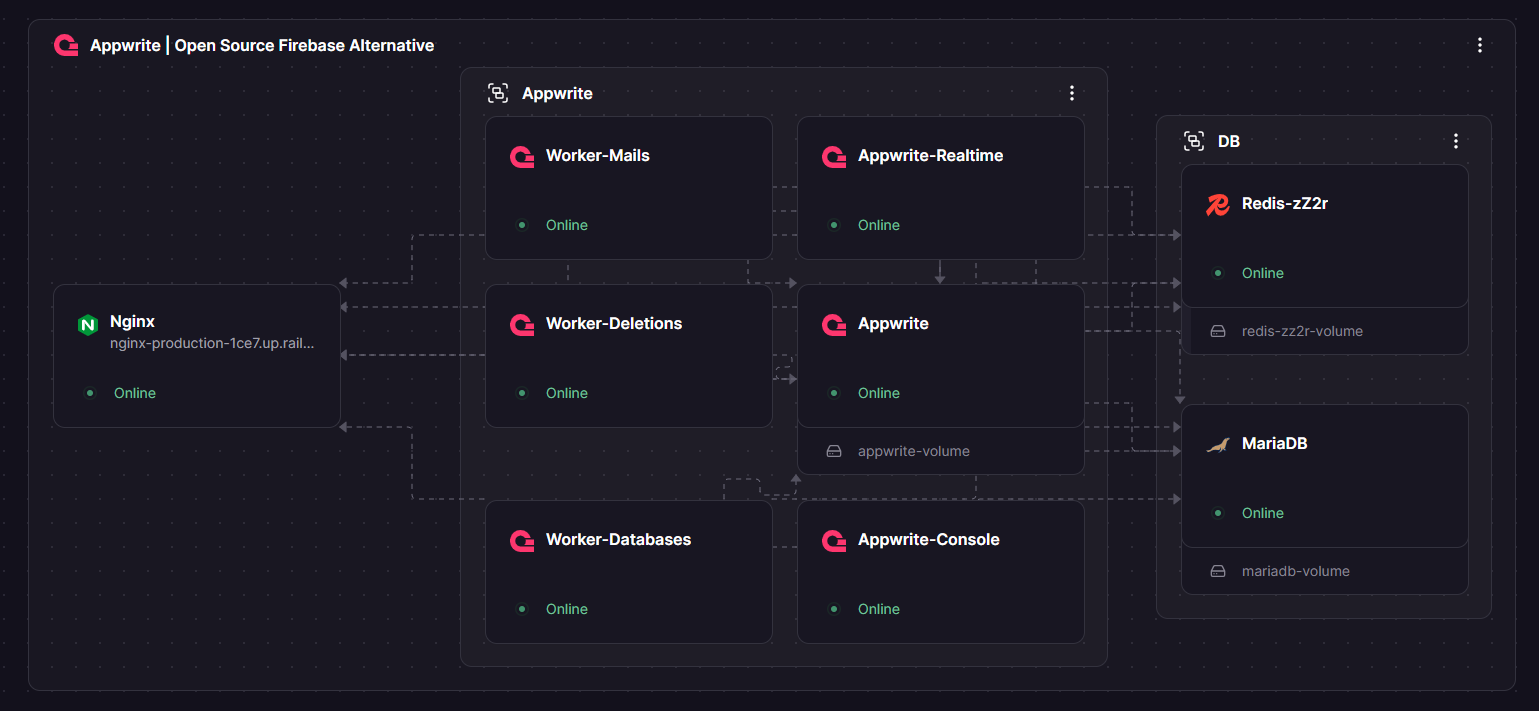Click the Worker-Mails service icon
Viewport: 1539px width, 711px height.
click(522, 156)
